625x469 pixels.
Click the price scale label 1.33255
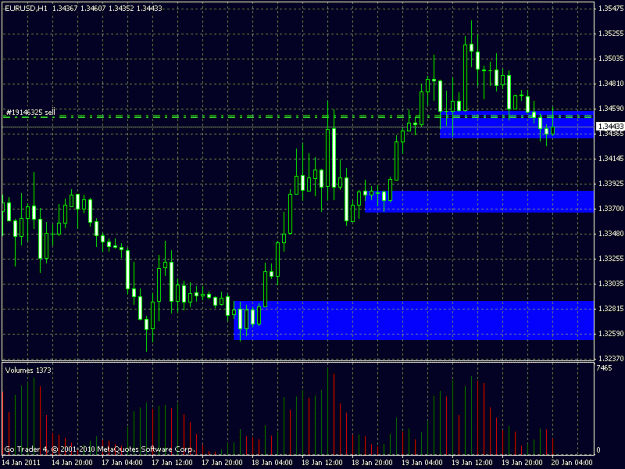point(611,259)
